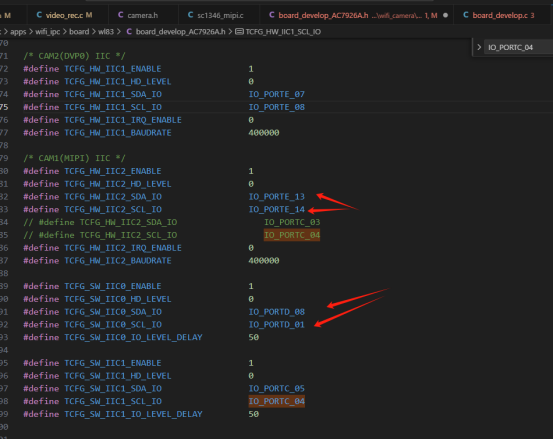Click macro TCFG_SW_IIC1_HD_LEVEL
Screen dimensions: 553x440
118,376
